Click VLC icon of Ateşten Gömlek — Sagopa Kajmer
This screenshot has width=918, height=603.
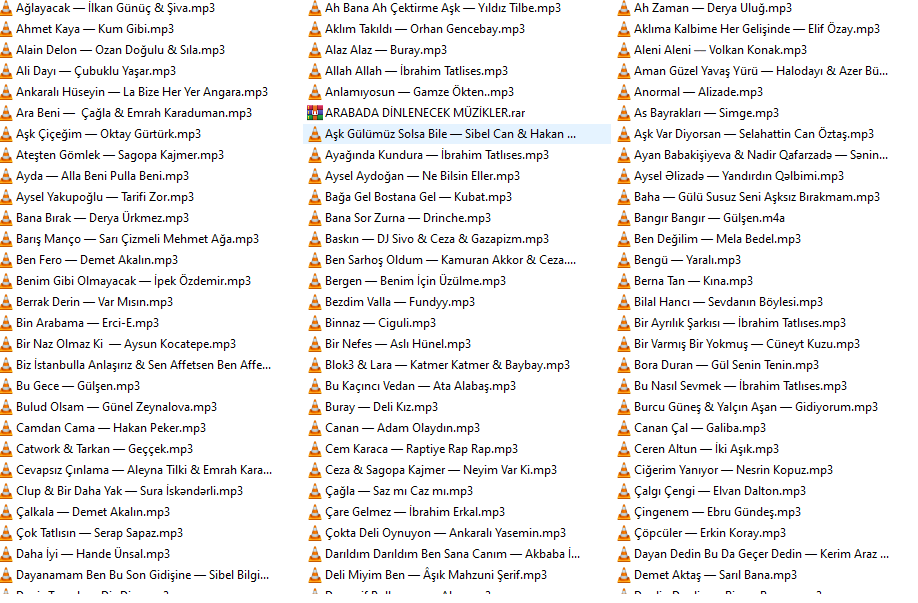(x=6, y=155)
